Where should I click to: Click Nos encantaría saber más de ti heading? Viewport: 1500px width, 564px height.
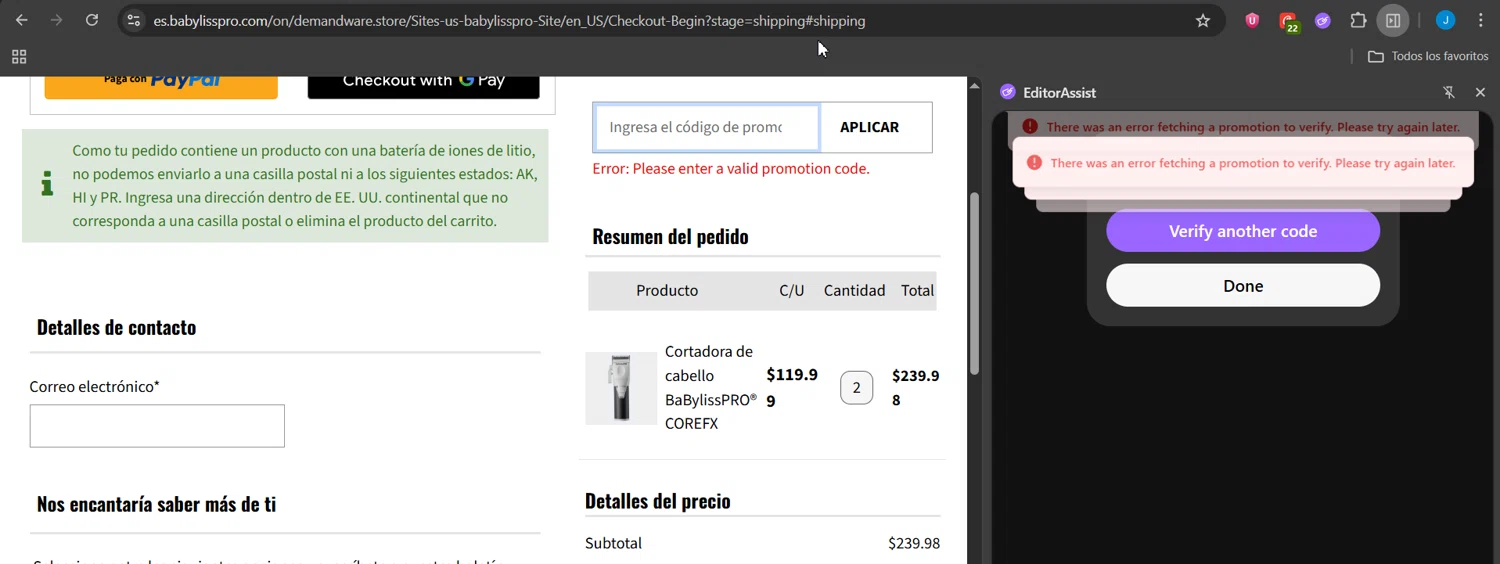click(156, 504)
